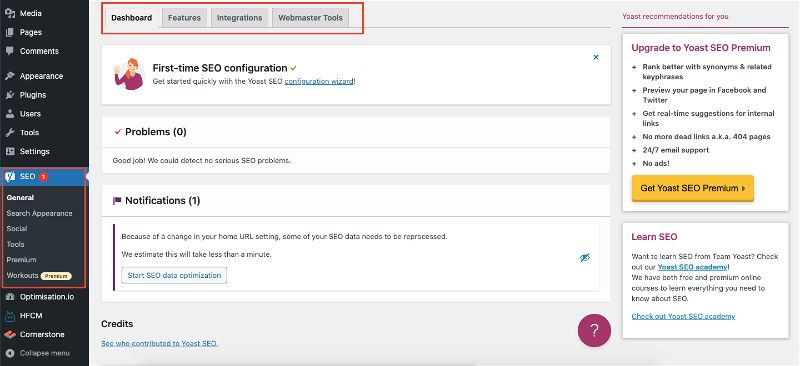
Task: Click the Credits heading
Action: (x=117, y=324)
